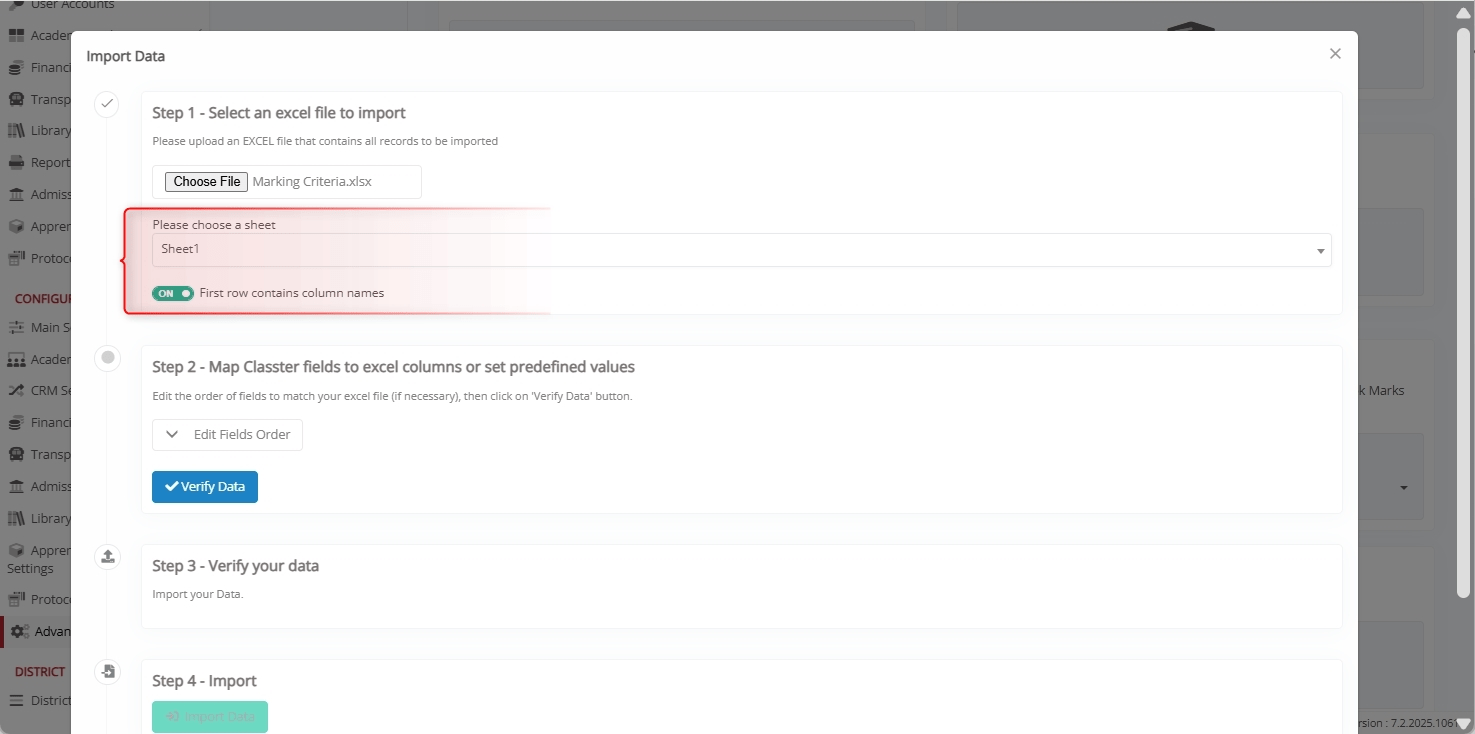Click the Reports printer icon in sidebar
1475x734 pixels.
(x=16, y=162)
